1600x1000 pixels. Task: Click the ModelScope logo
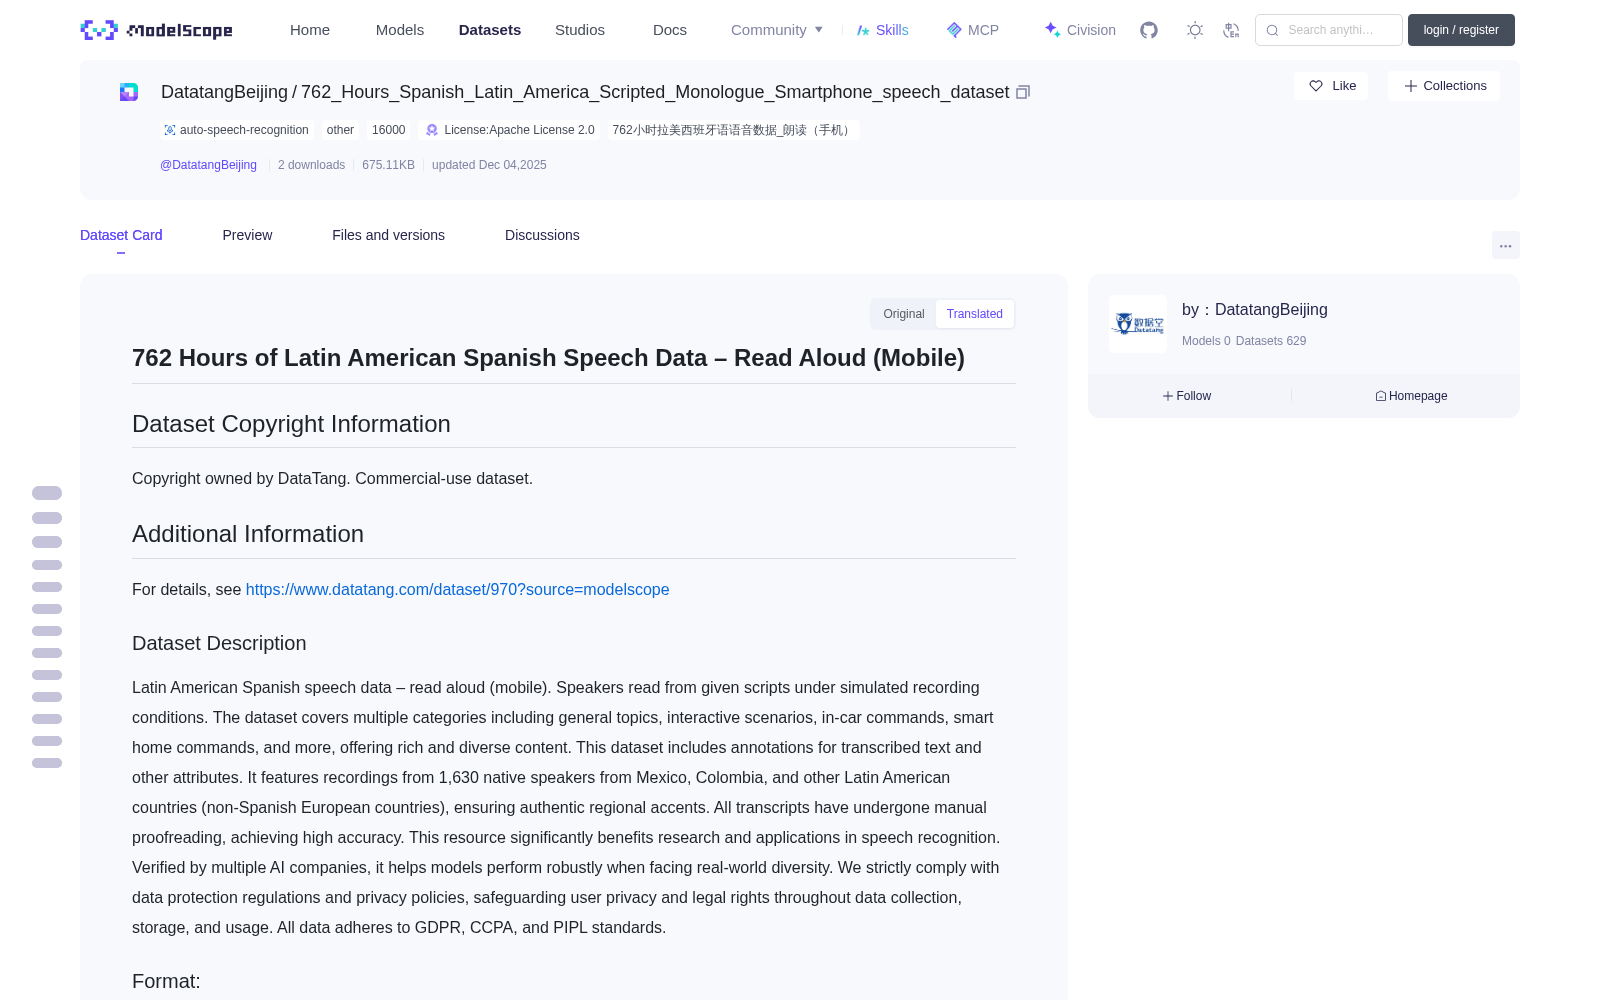click(157, 30)
